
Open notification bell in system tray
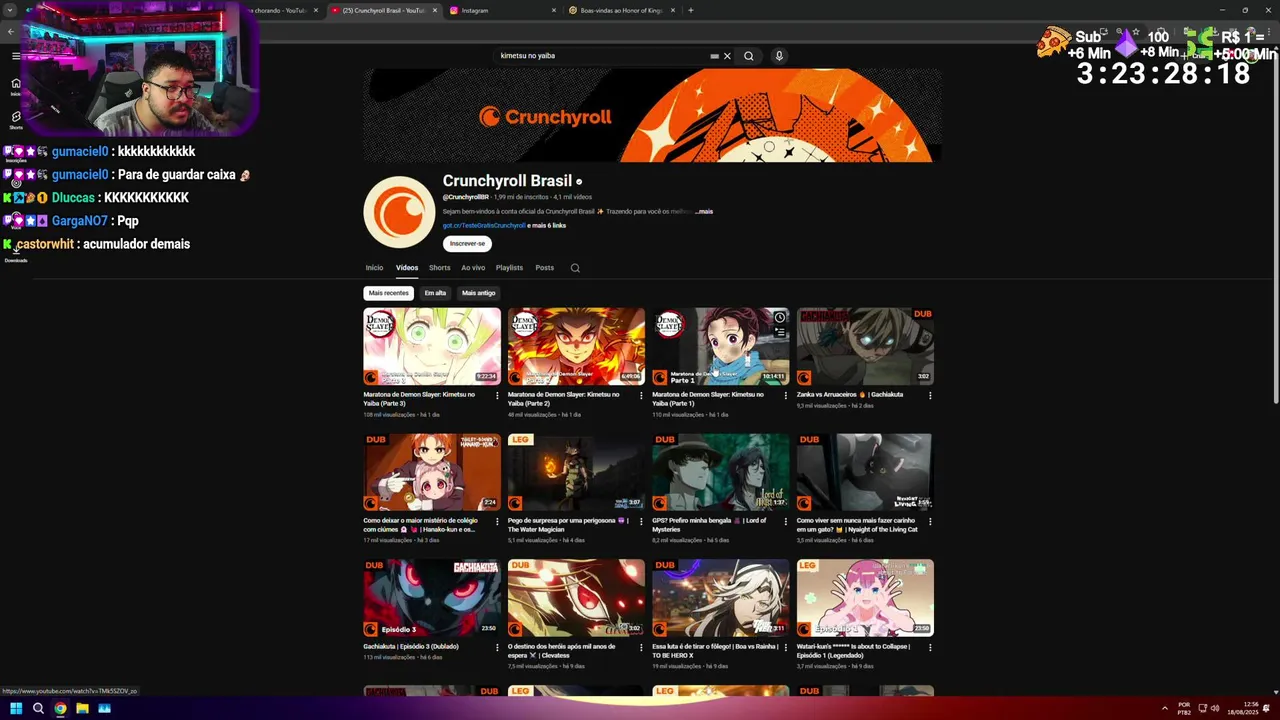point(1268,709)
